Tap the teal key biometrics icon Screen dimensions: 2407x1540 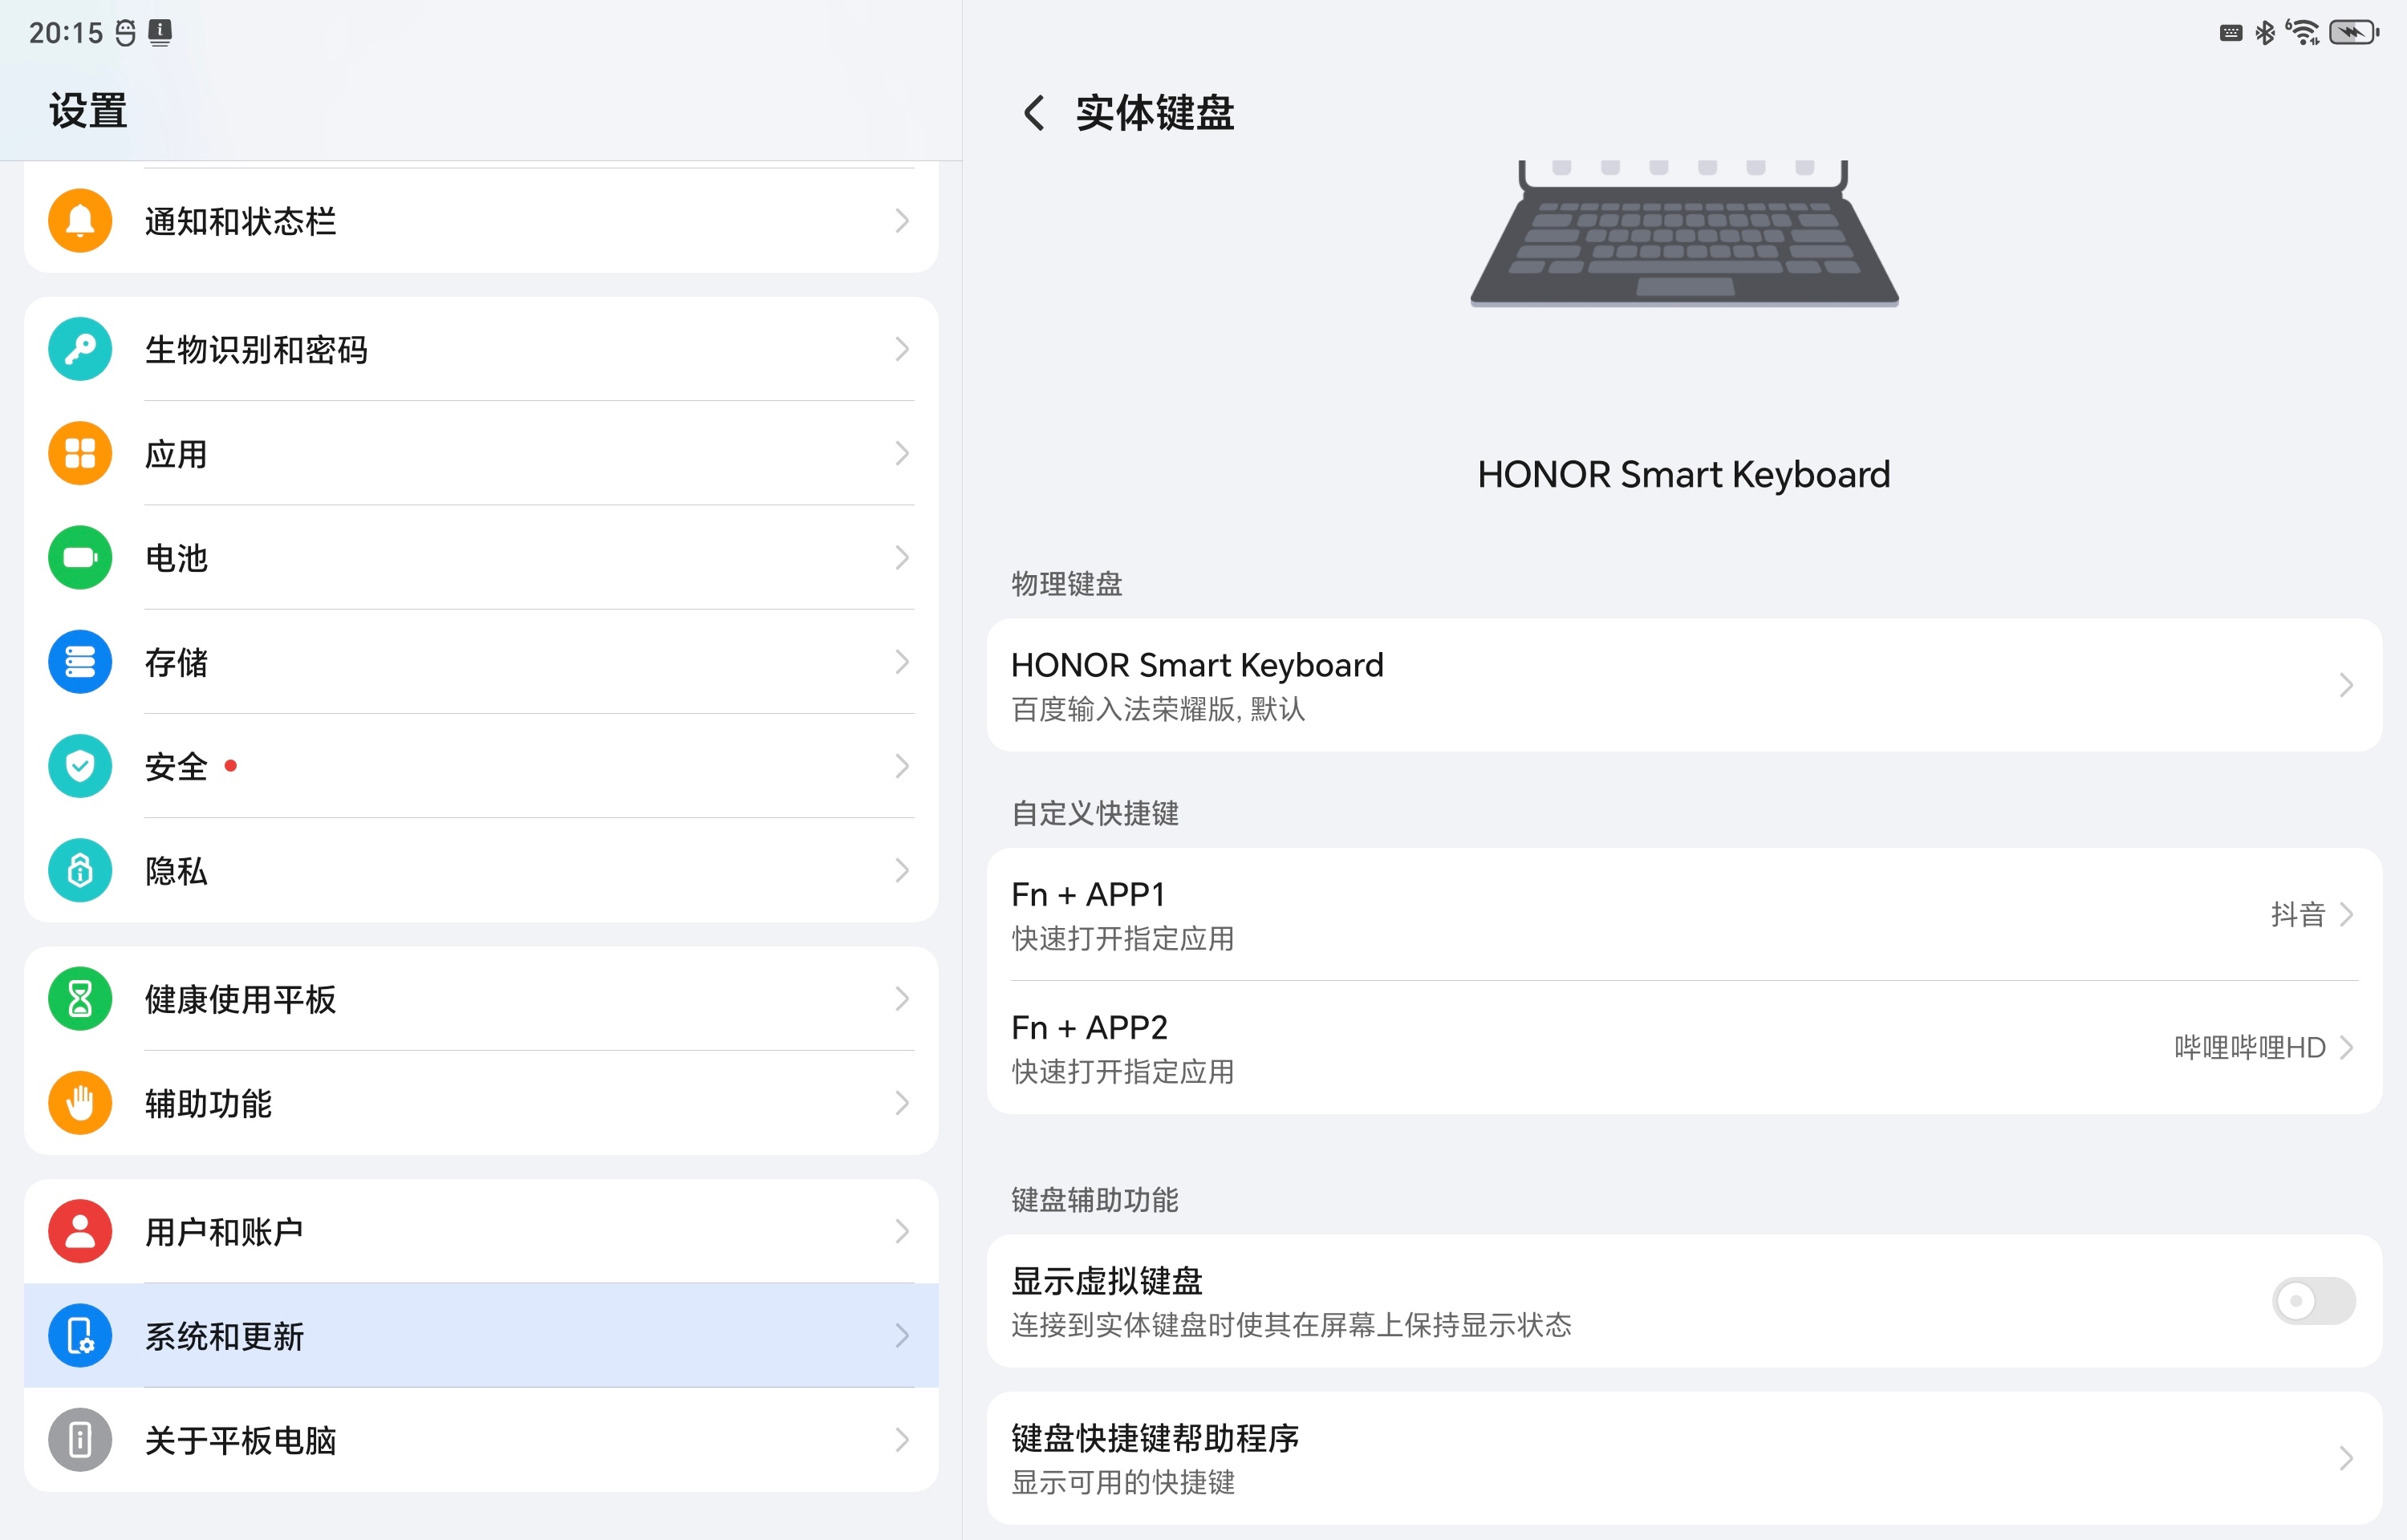click(80, 349)
